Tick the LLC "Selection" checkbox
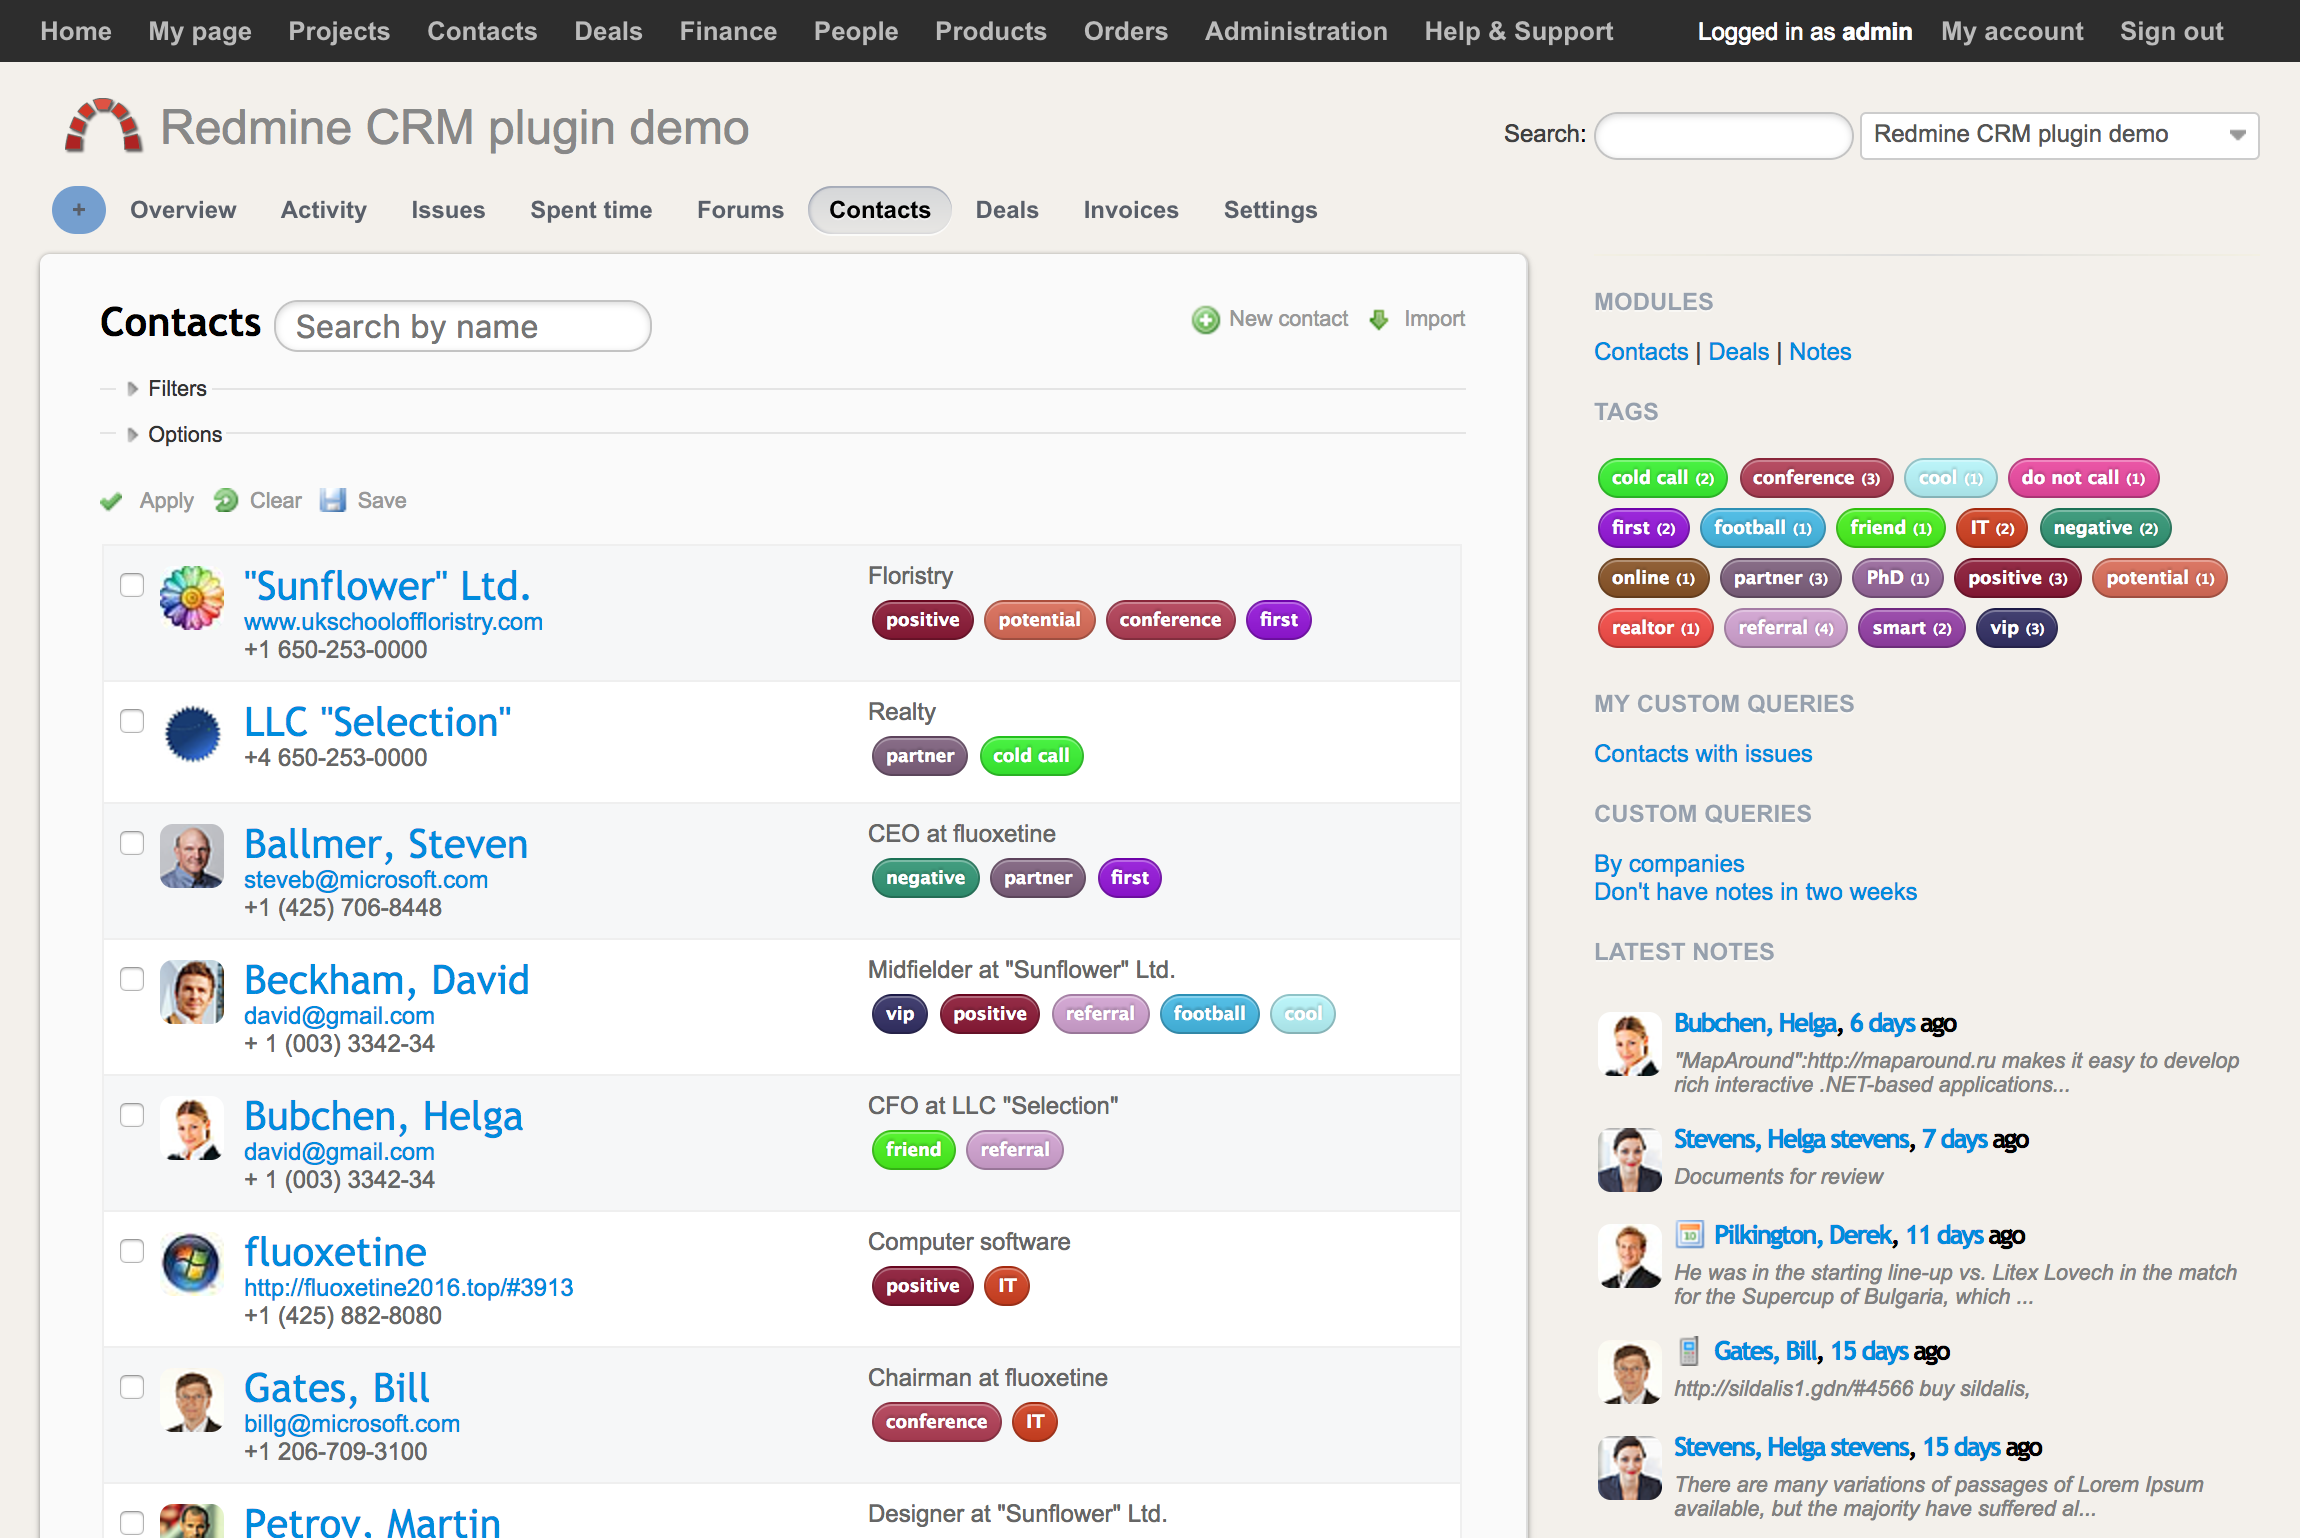2300x1538 pixels. [x=132, y=721]
